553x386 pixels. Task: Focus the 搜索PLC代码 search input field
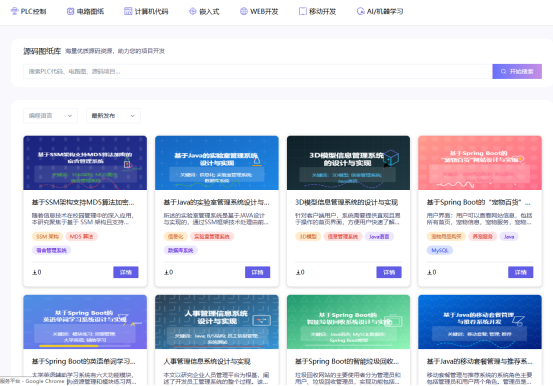[x=258, y=71]
